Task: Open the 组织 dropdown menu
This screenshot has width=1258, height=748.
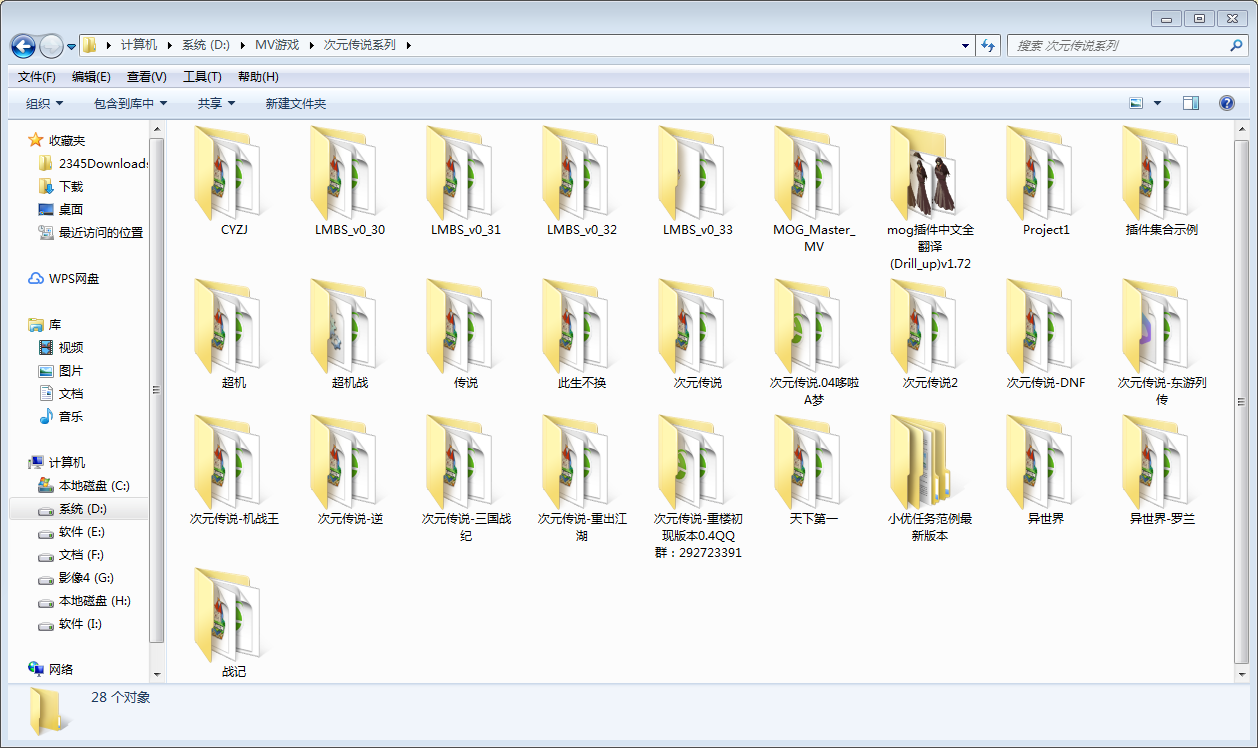Action: (45, 103)
